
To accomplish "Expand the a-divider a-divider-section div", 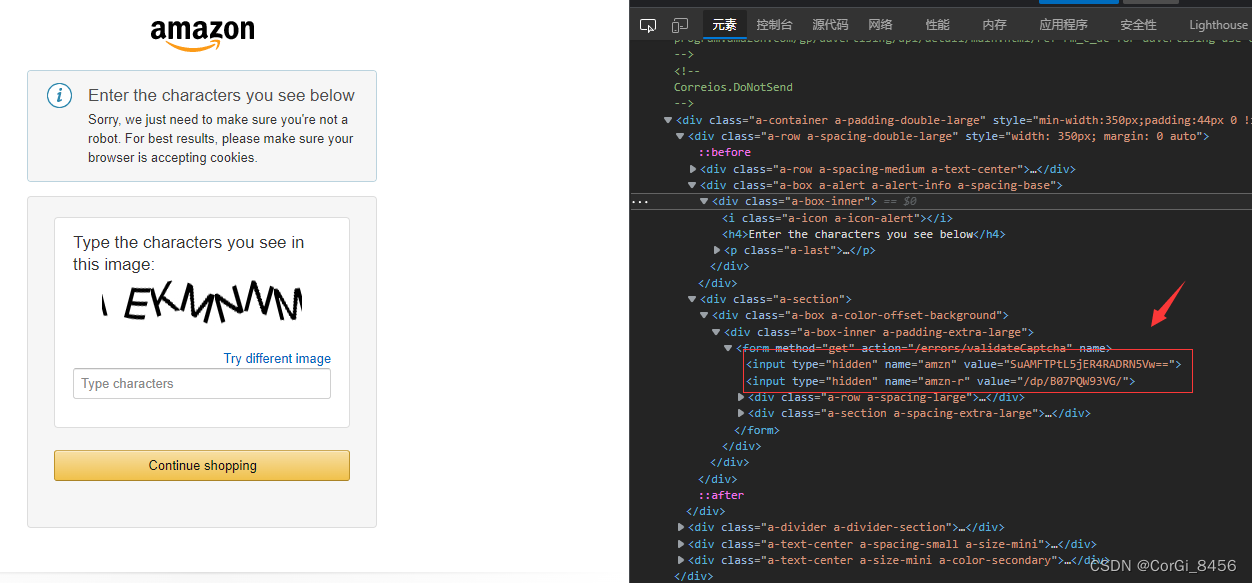I will click(x=681, y=527).
